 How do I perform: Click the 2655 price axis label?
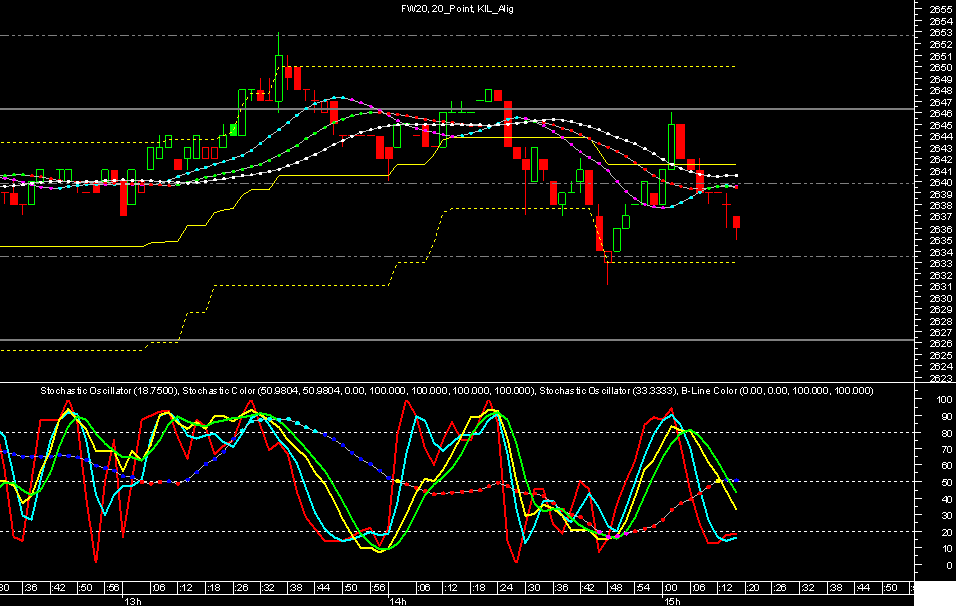[941, 9]
